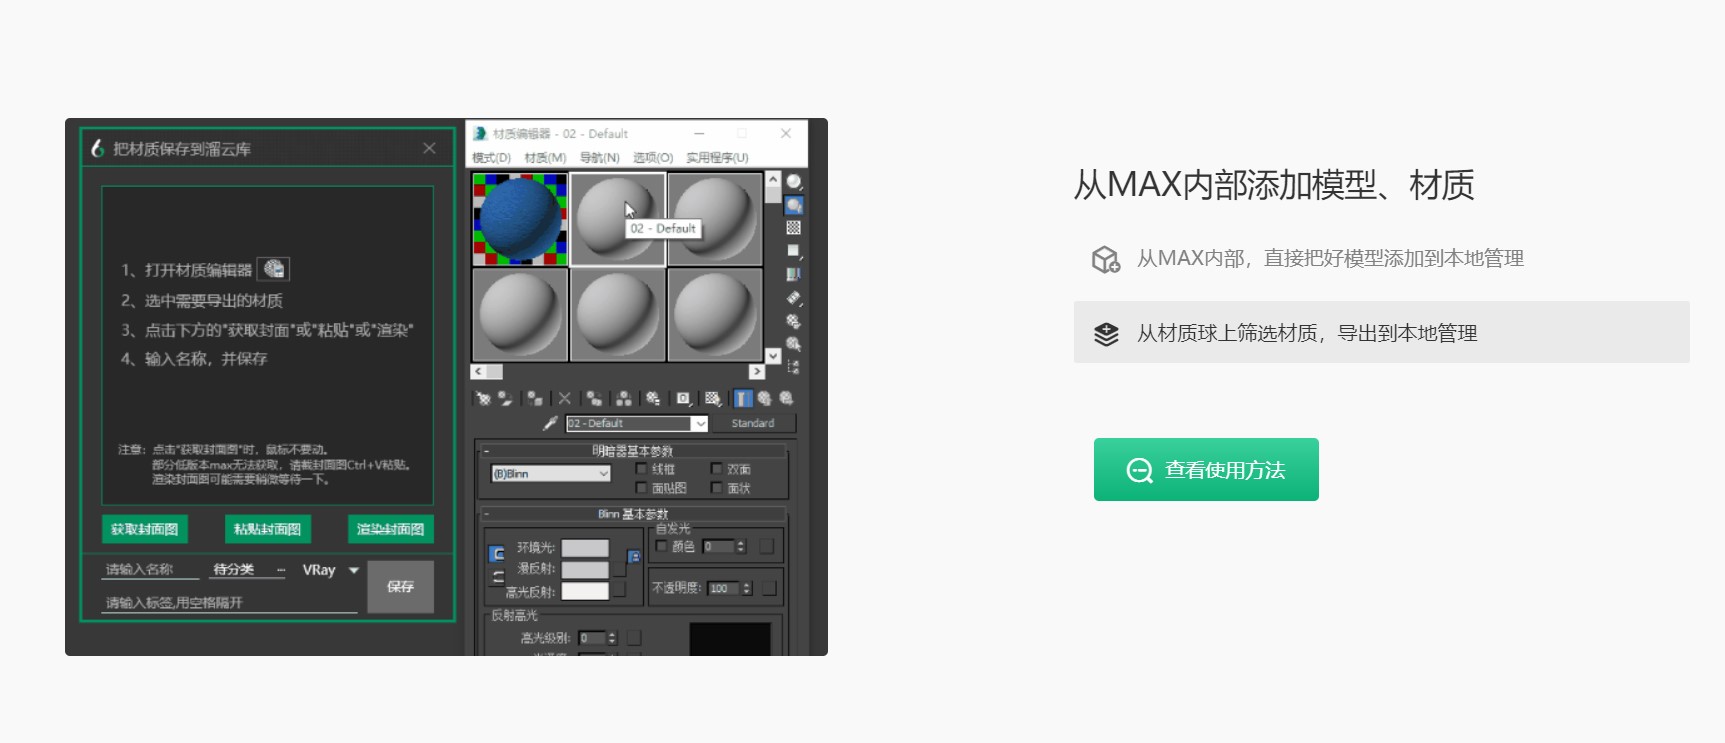The image size is (1725, 743).
Task: Click the sample slots scroll-down arrow
Action: (773, 356)
